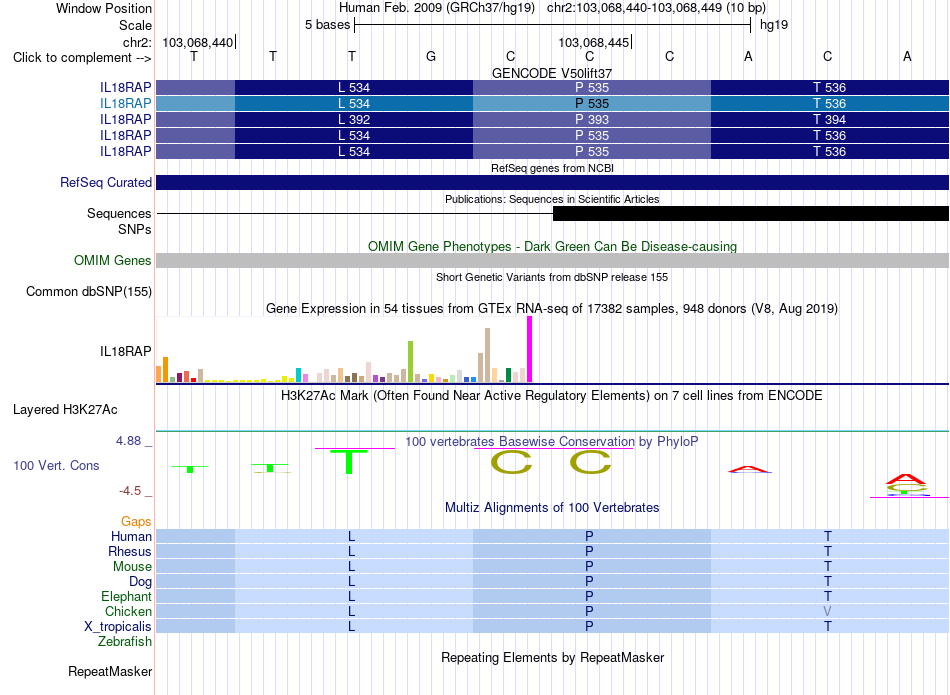Viewport: 950px width, 695px height.
Task: Open the GTEx Gene Expression track title
Action: click(x=552, y=308)
